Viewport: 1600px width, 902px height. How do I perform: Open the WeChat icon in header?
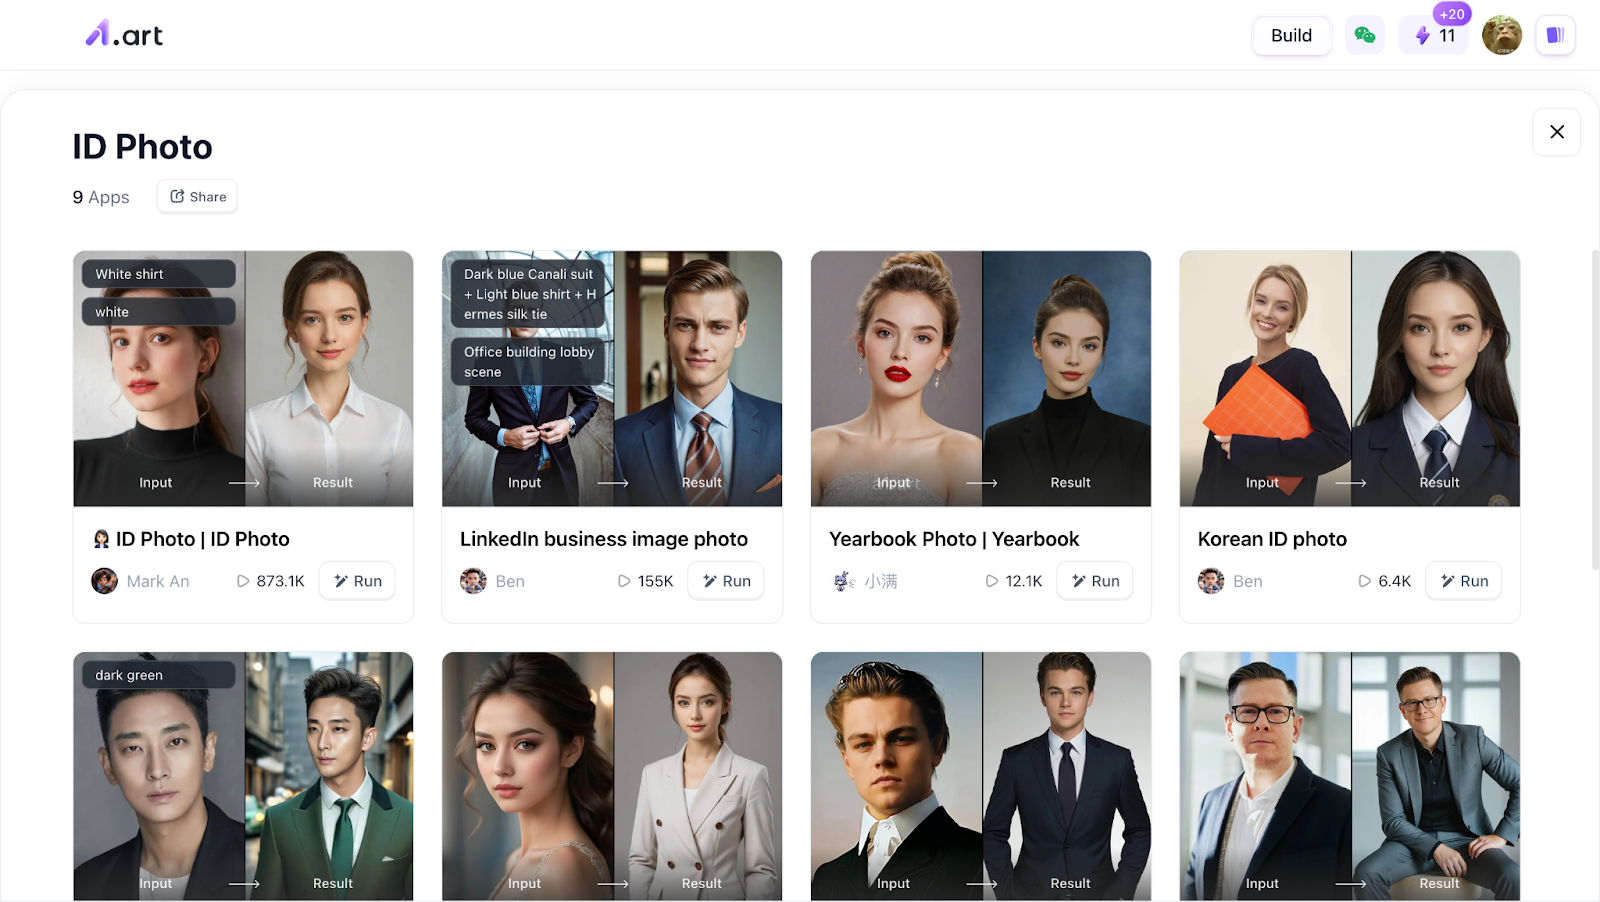click(1365, 36)
